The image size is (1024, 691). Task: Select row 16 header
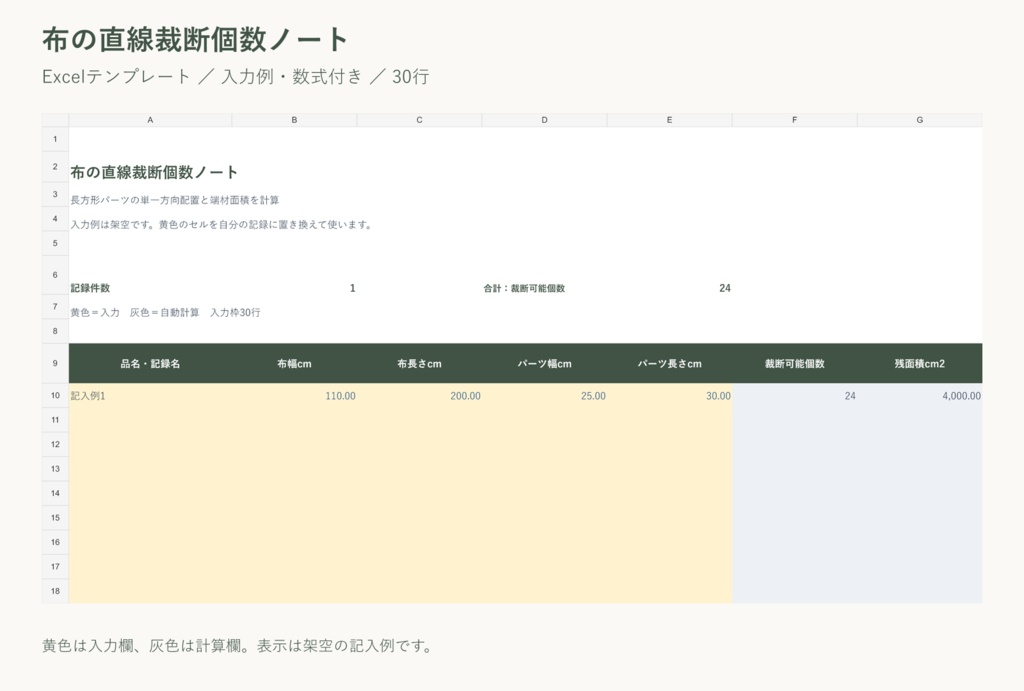click(56, 543)
